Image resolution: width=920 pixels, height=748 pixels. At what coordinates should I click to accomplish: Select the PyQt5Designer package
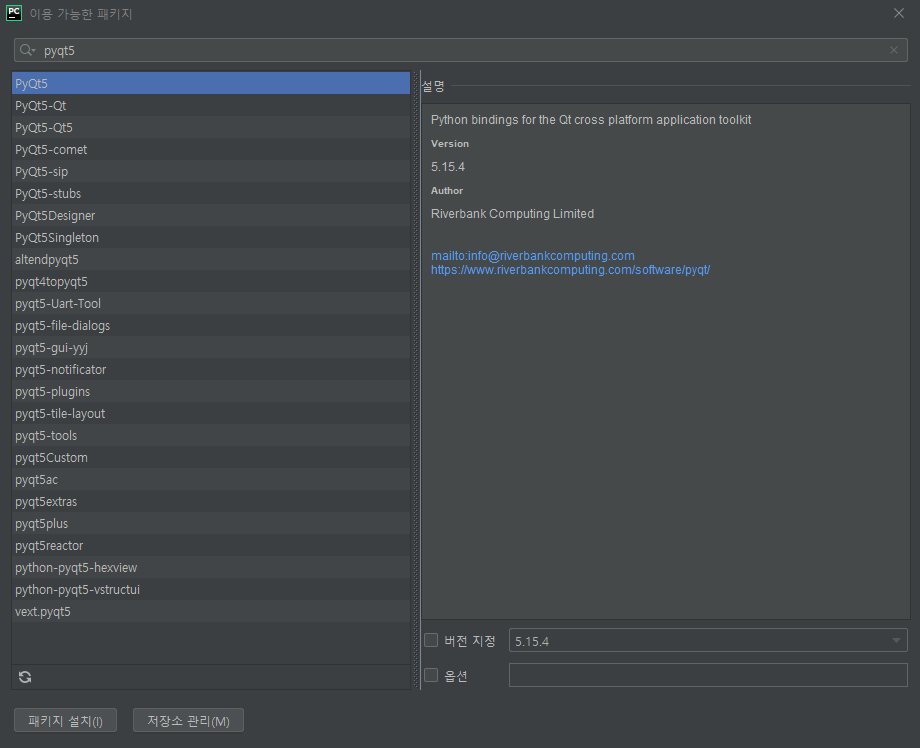click(211, 215)
